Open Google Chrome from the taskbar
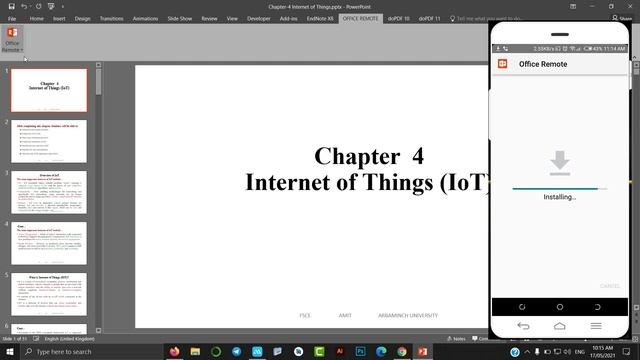Viewport: 640px width, 360px height. 402,351
